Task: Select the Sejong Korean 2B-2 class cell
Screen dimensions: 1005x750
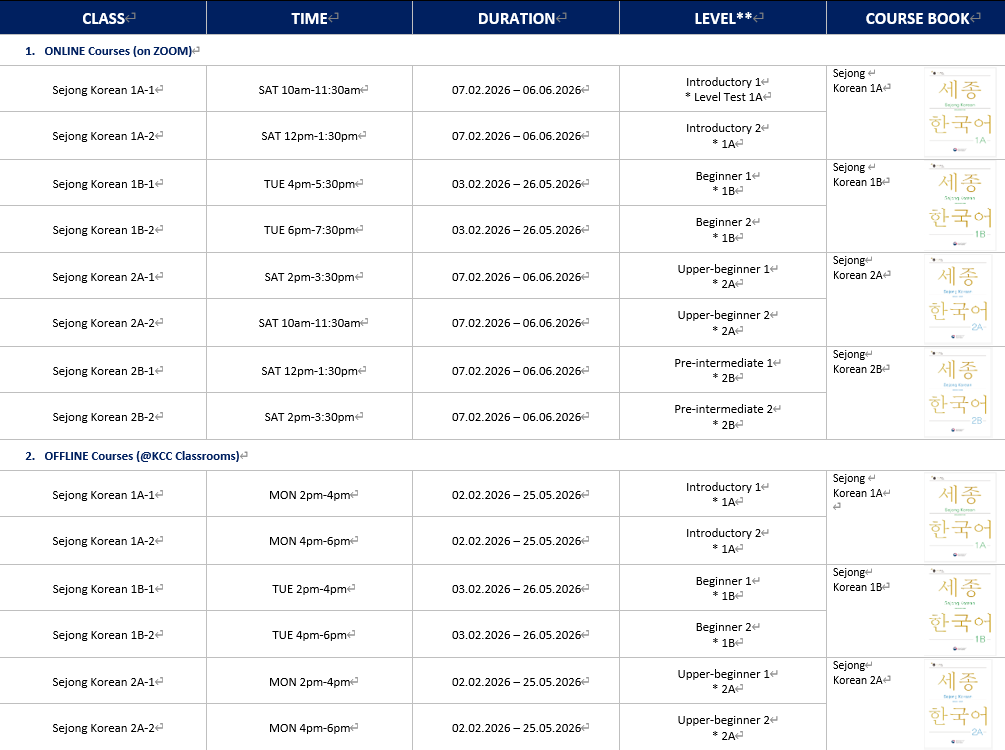Action: [x=104, y=417]
